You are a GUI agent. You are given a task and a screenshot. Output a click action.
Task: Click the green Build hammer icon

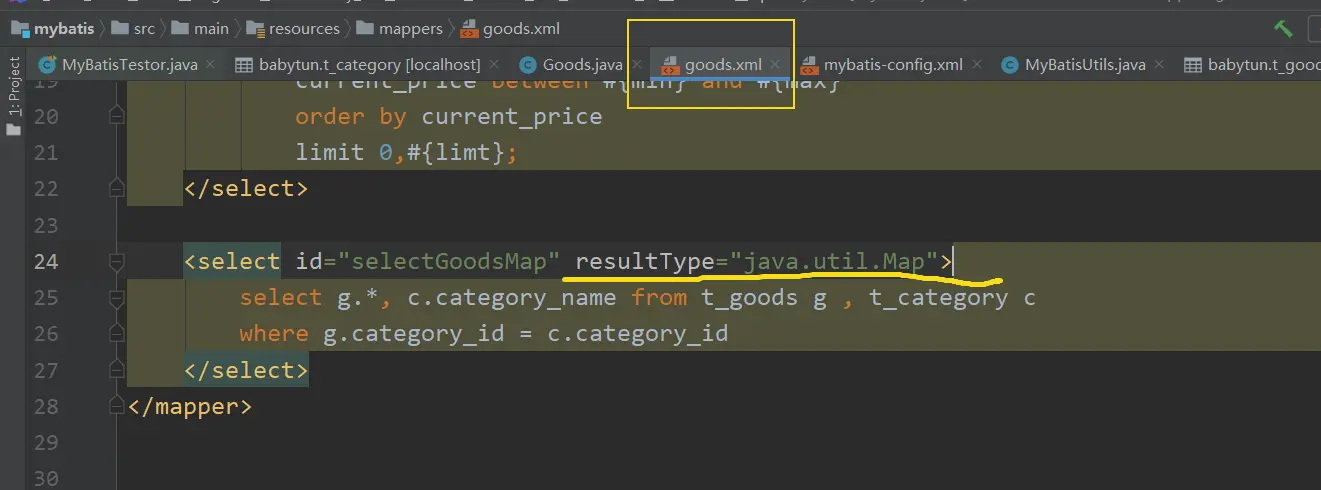click(x=1283, y=29)
